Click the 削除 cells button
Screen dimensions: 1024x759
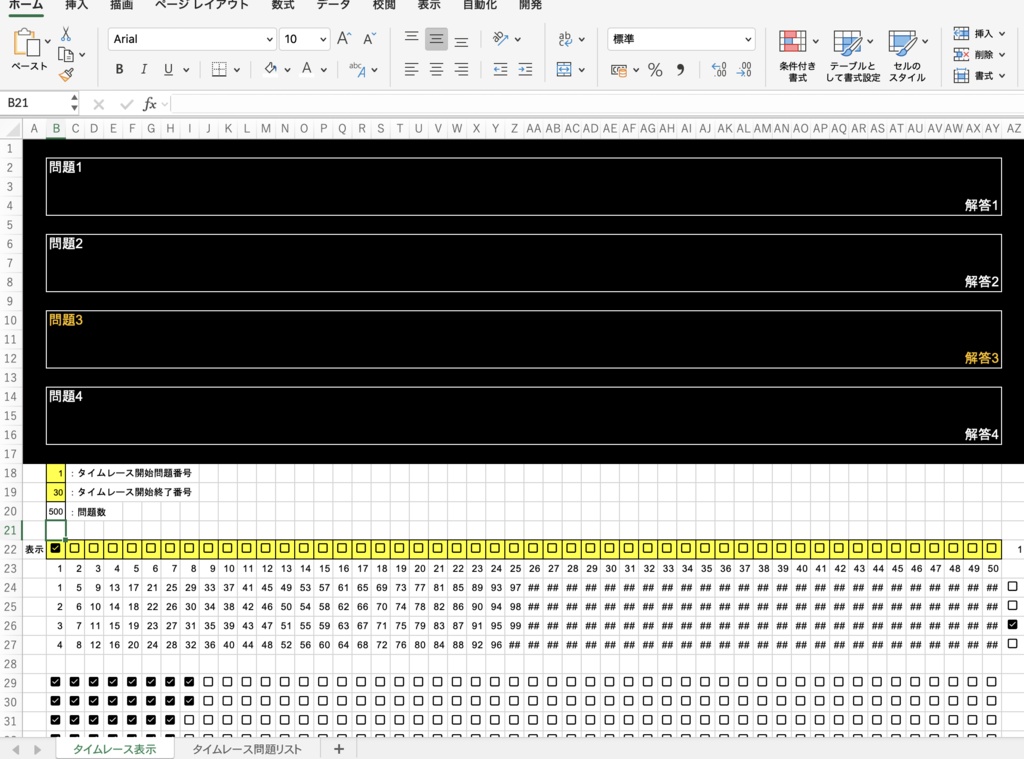point(978,54)
